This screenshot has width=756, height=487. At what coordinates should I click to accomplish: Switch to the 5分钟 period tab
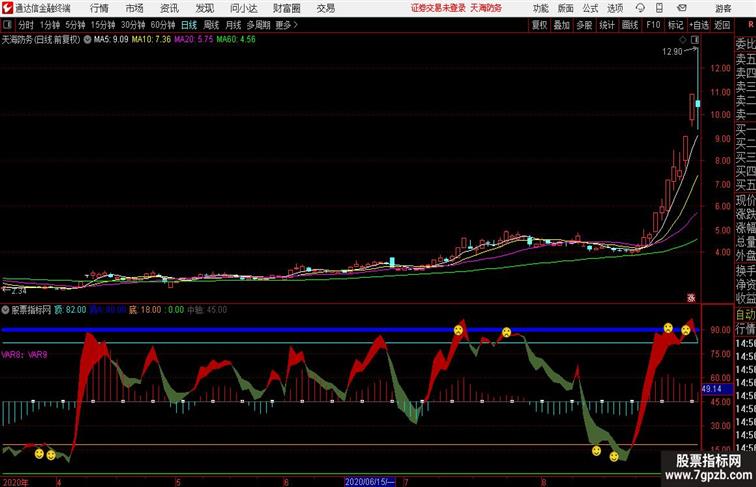[75, 25]
